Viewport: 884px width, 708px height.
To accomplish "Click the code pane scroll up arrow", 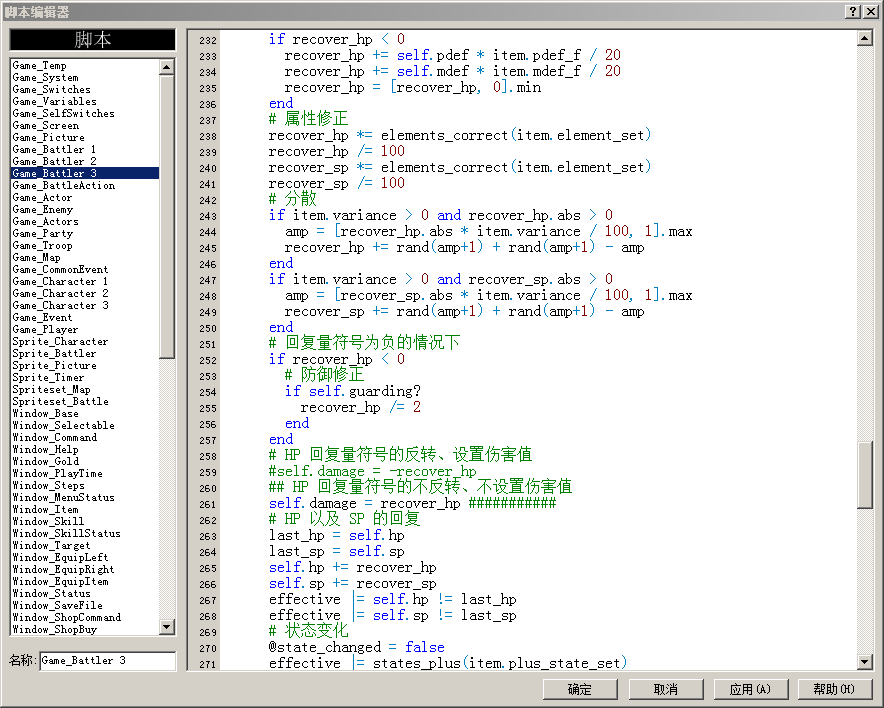I will point(865,38).
